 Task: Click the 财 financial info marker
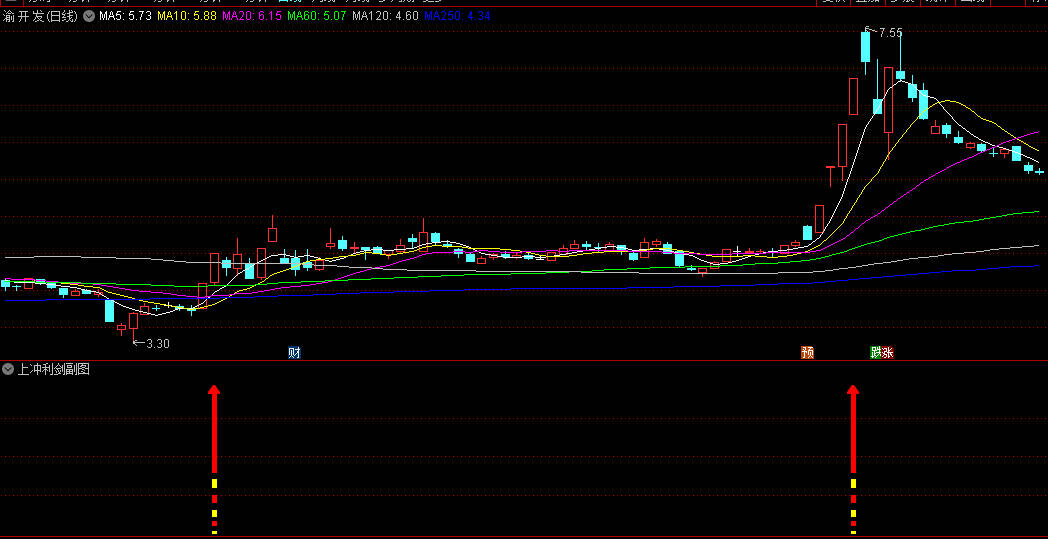294,352
